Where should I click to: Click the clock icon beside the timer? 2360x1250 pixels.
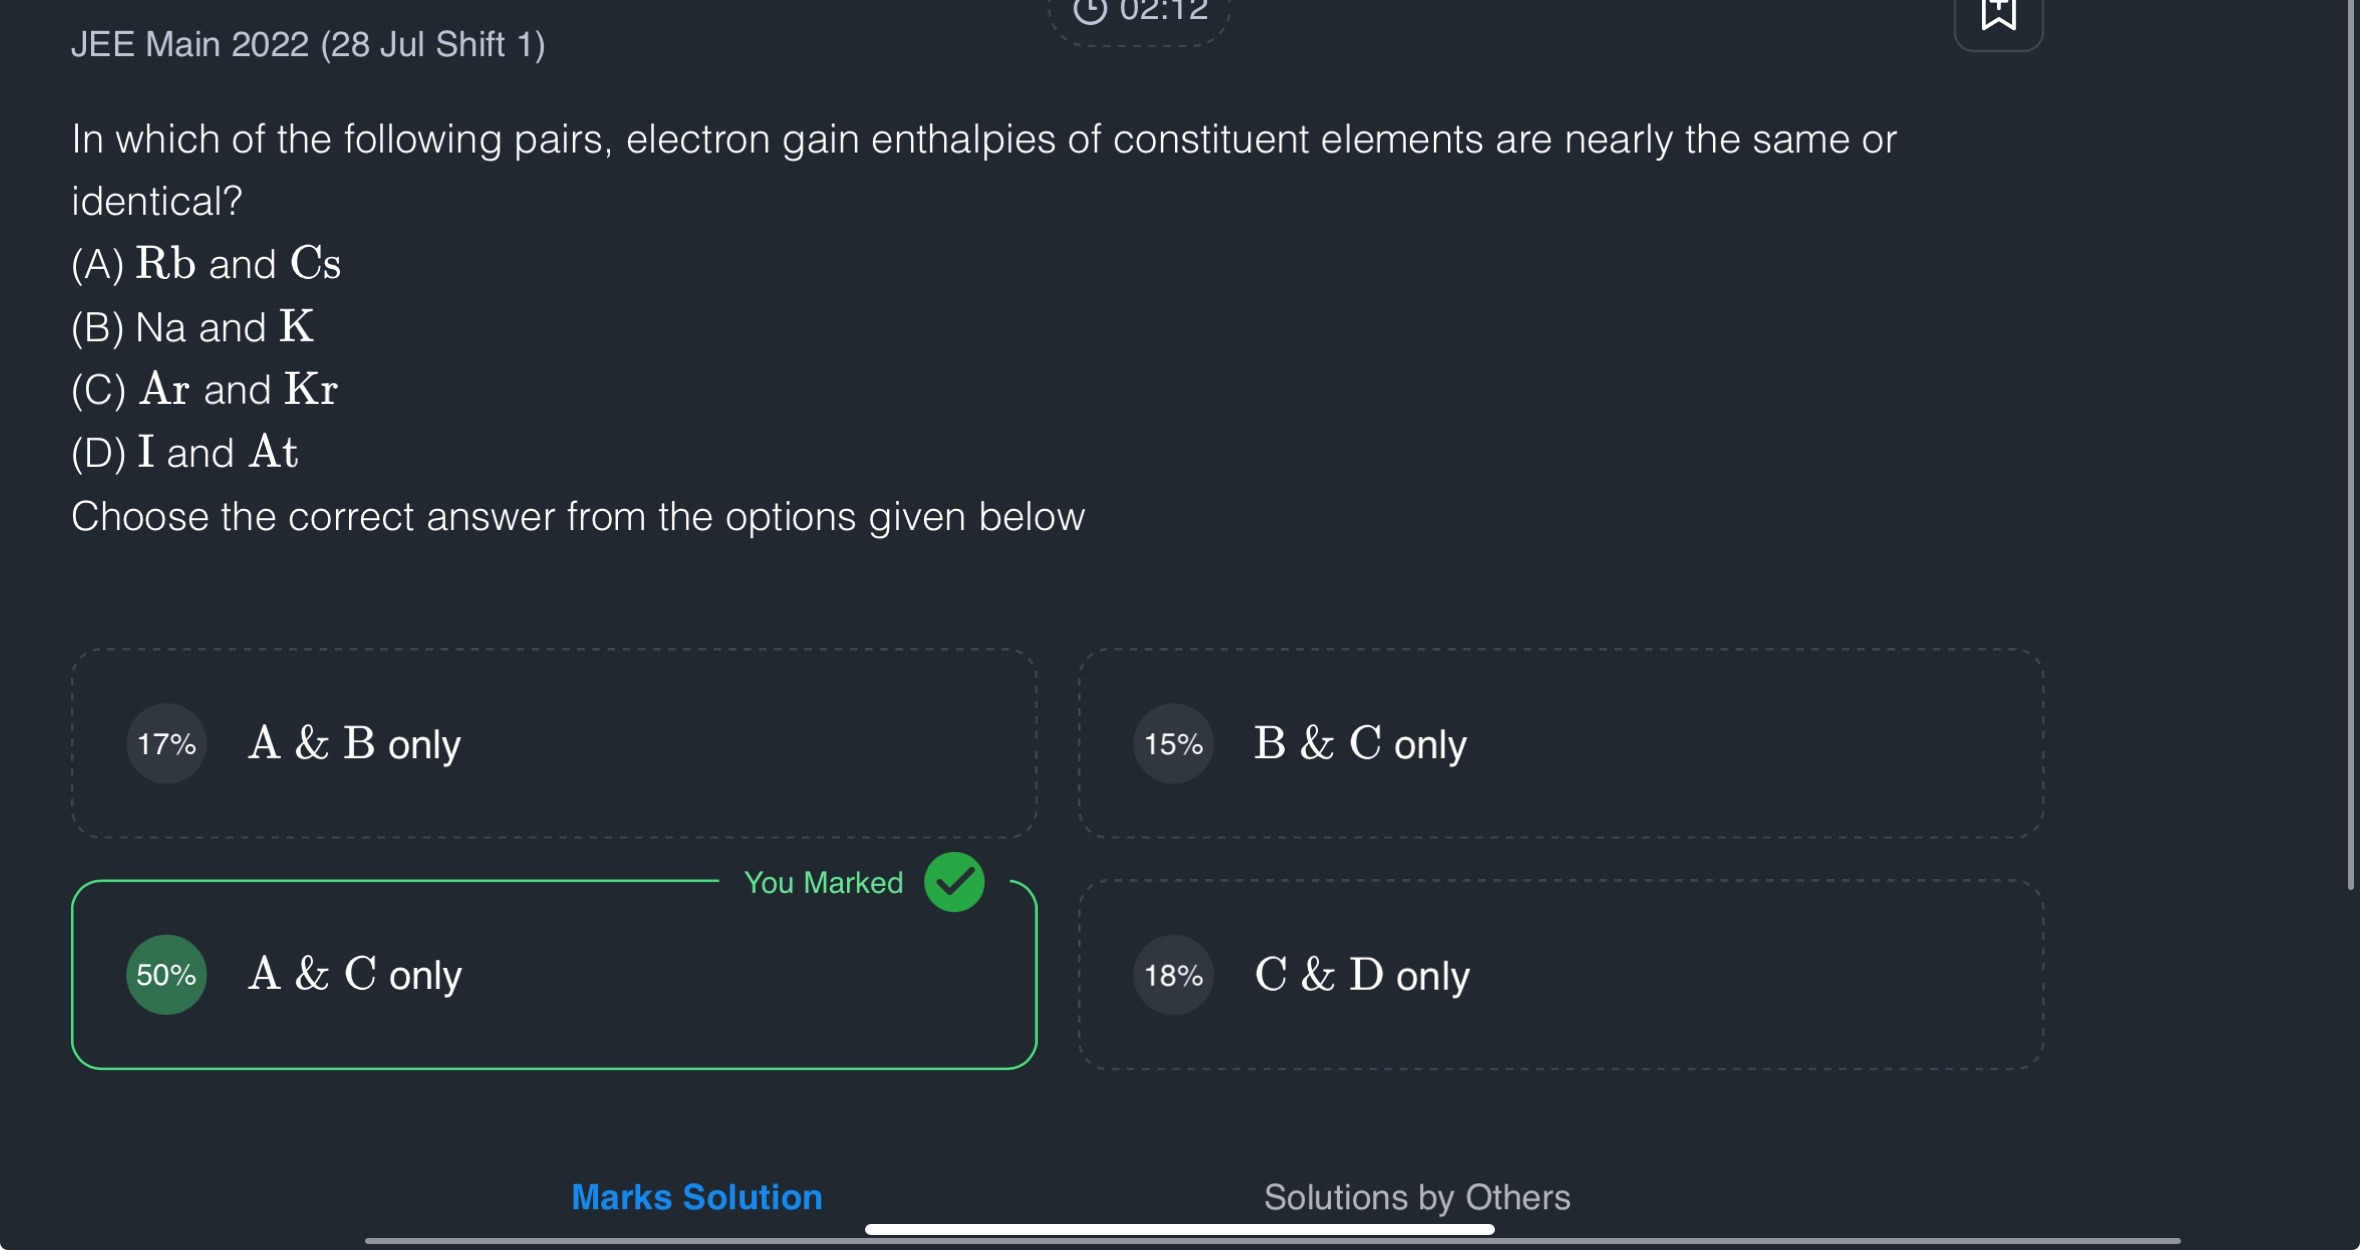coord(1090,10)
